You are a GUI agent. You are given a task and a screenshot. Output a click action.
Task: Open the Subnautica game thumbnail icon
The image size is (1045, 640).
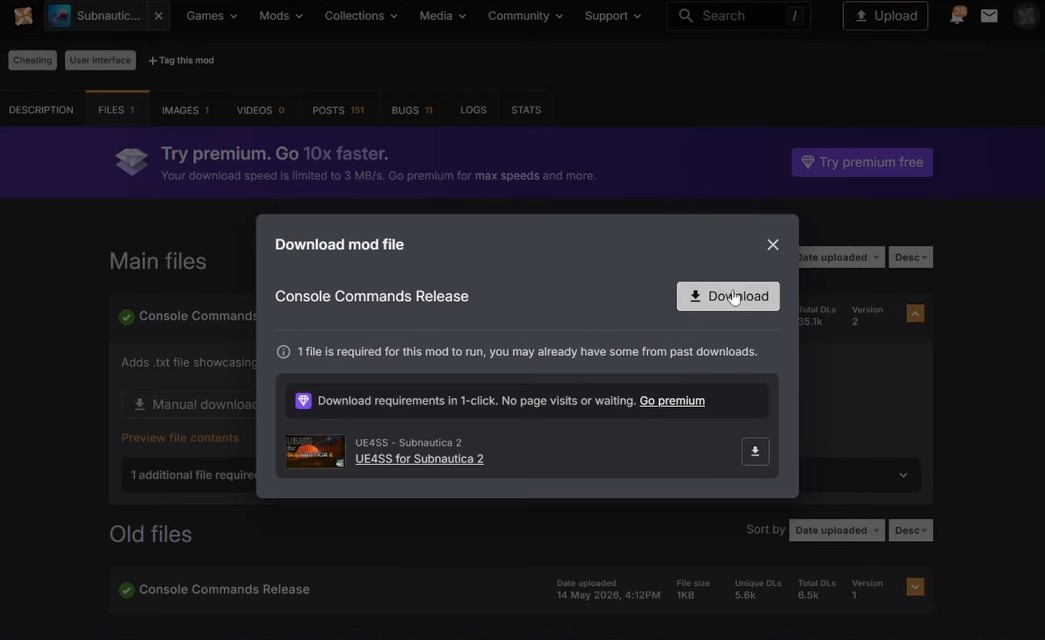pyautogui.click(x=59, y=15)
